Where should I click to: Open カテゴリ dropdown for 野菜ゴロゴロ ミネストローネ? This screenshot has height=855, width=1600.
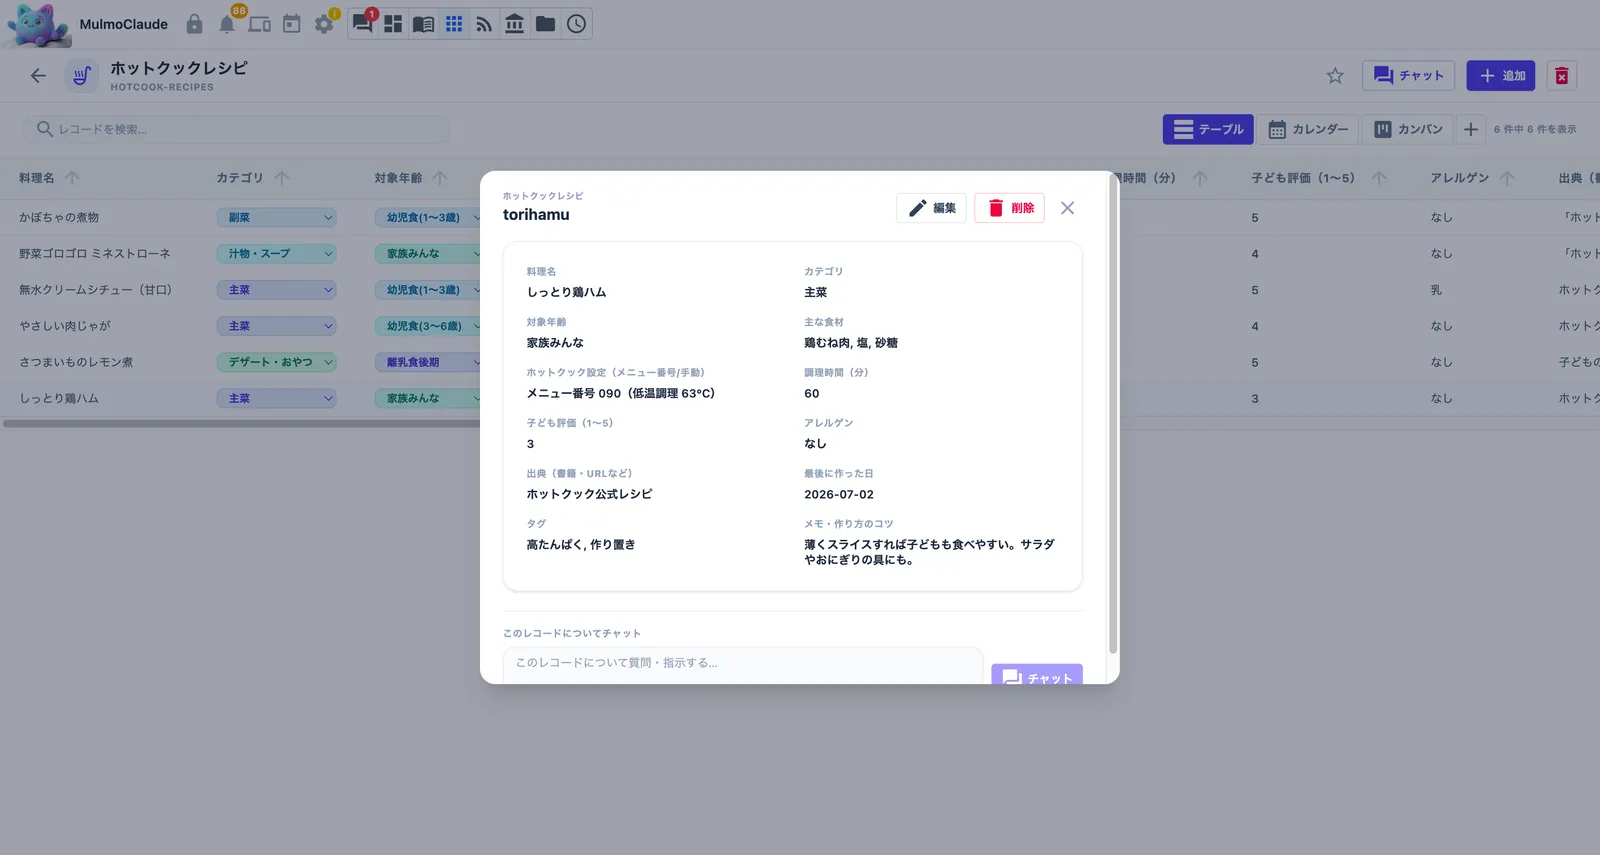(277, 254)
